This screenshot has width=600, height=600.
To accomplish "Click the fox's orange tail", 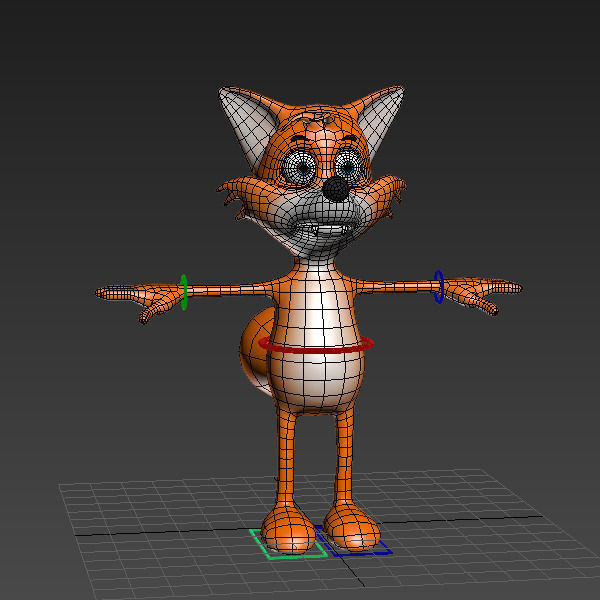I will pos(256,352).
